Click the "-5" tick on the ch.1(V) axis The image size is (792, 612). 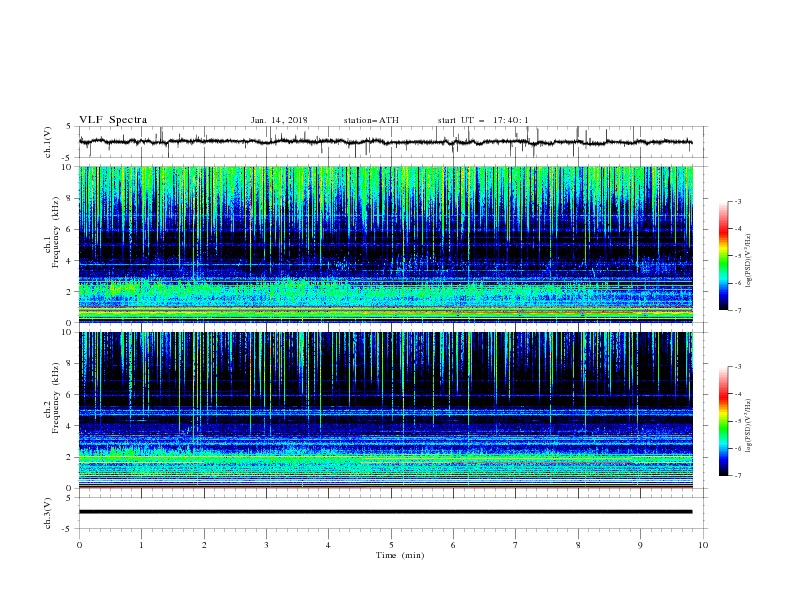[x=68, y=158]
